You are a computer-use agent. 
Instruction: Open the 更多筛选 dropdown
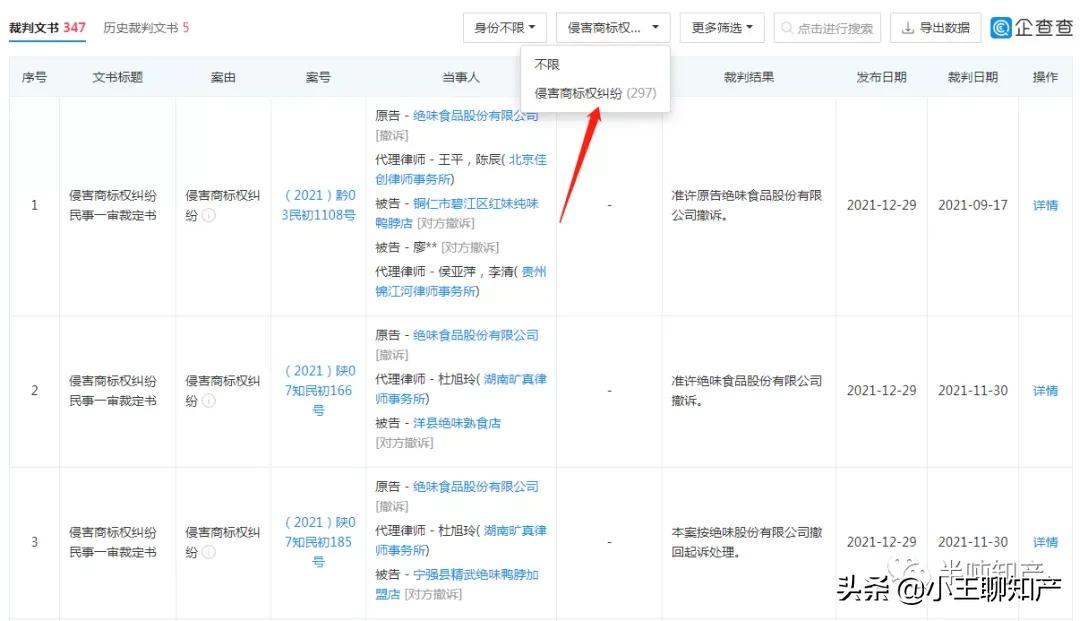(722, 28)
